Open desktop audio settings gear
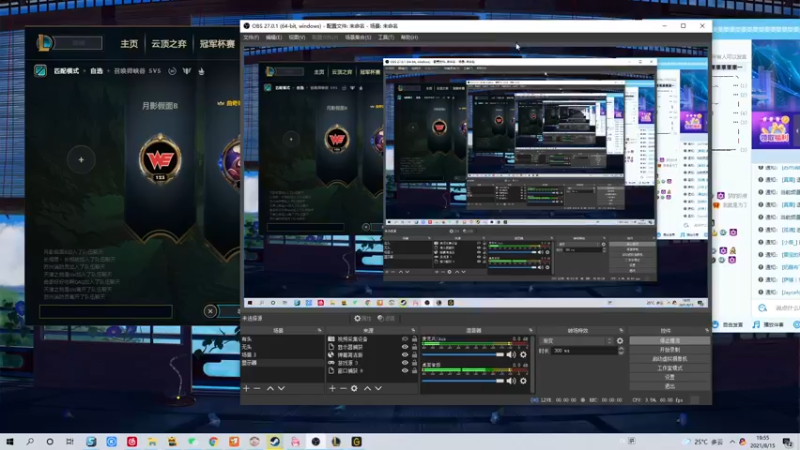The image size is (800, 450). 523,381
